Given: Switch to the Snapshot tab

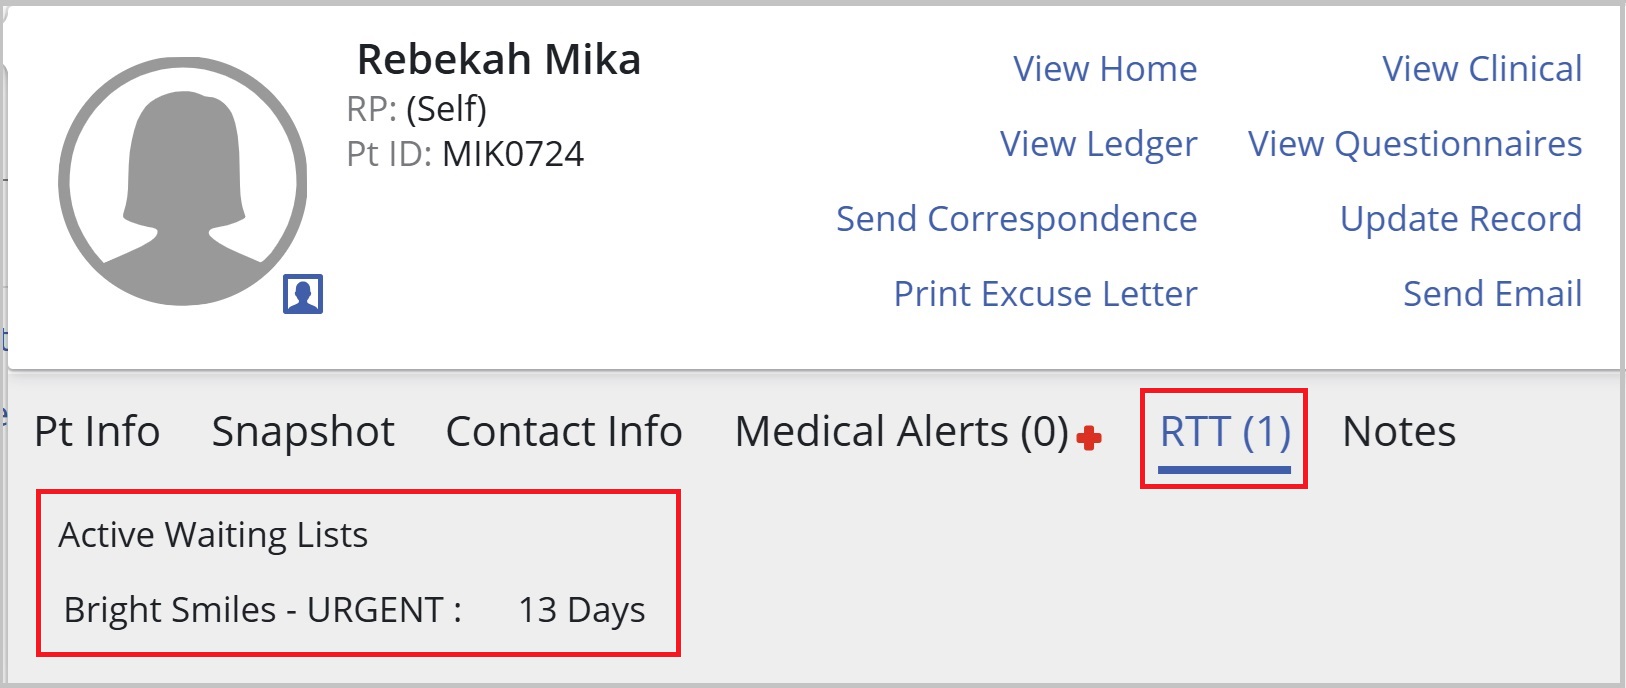Looking at the screenshot, I should (303, 432).
